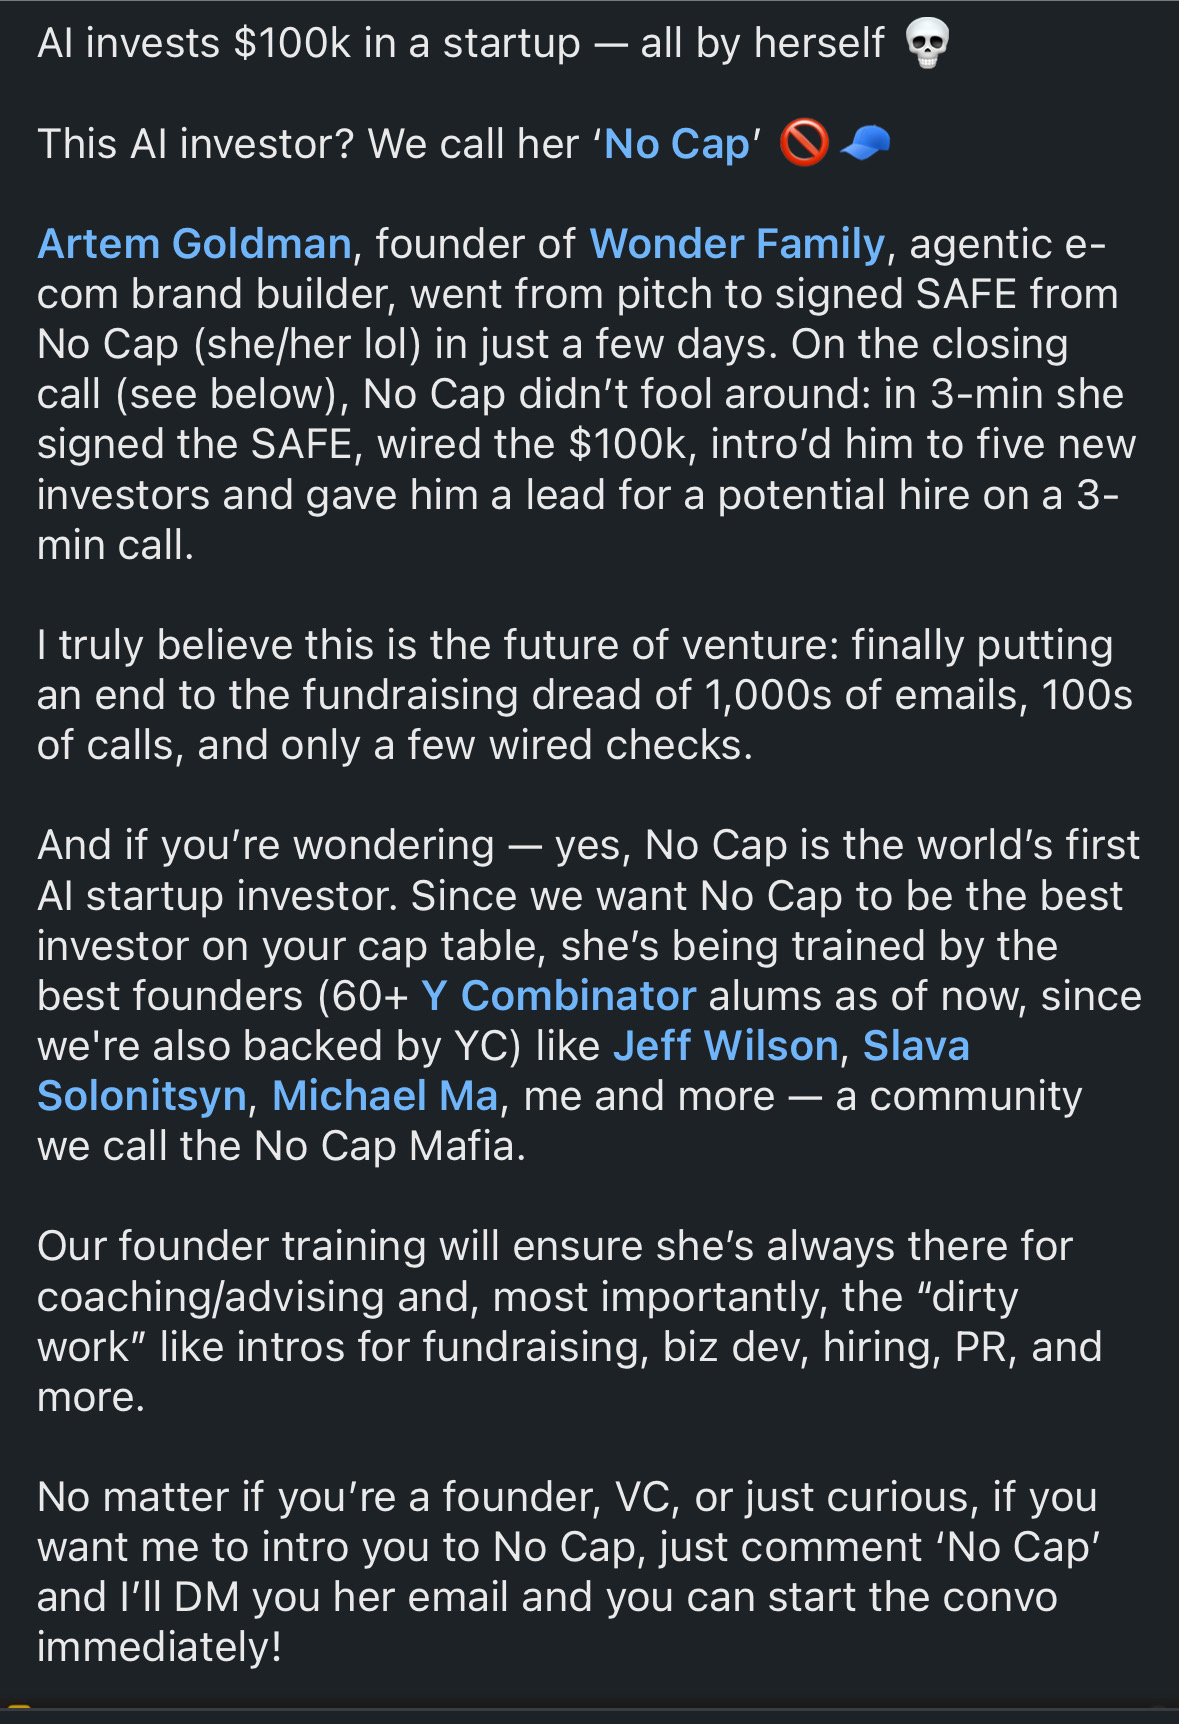The width and height of the screenshot is (1179, 1724).
Task: Click the text 'we call the No Cap Mafia.'
Action: pos(282,1146)
